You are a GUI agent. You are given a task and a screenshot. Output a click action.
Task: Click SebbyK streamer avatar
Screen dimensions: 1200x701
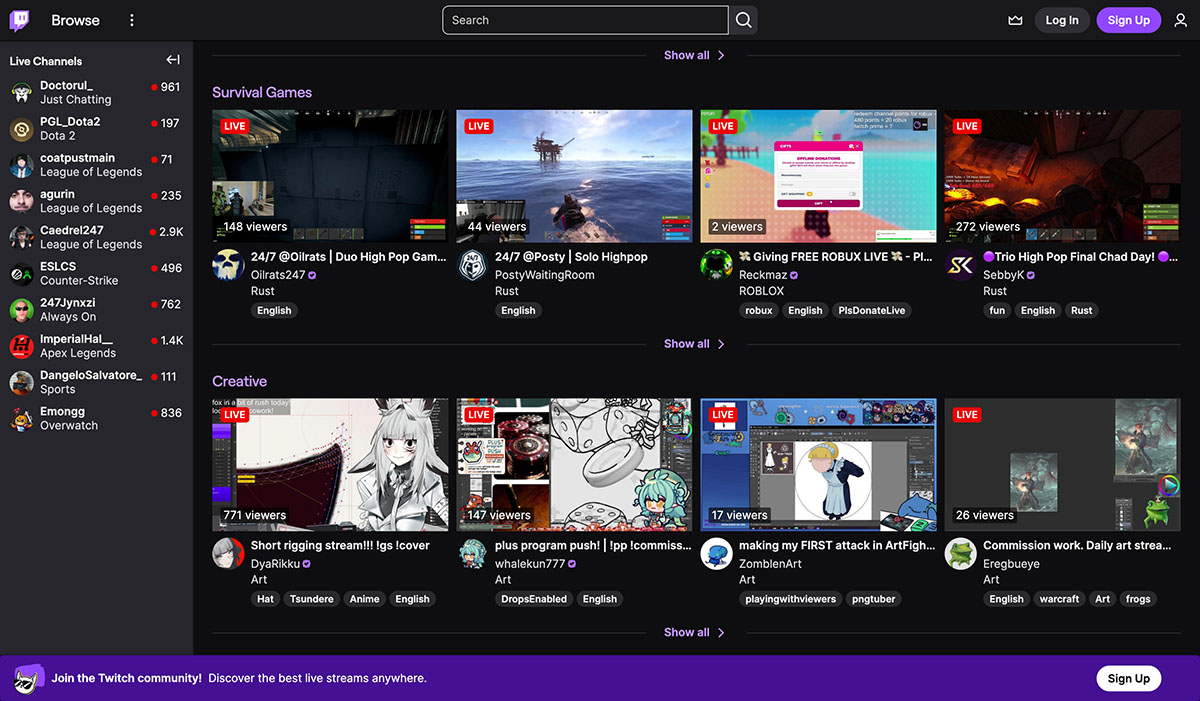point(960,265)
